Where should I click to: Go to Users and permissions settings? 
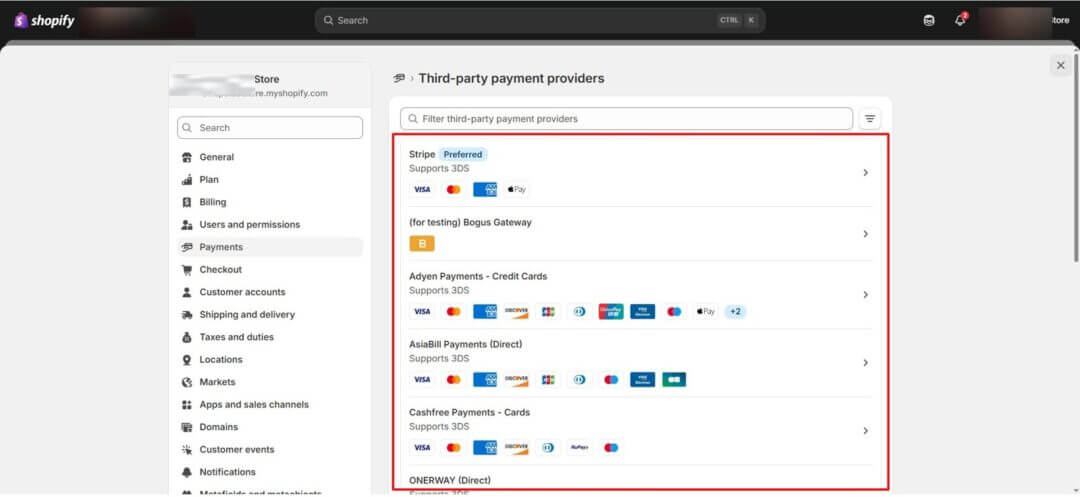pyautogui.click(x=249, y=225)
